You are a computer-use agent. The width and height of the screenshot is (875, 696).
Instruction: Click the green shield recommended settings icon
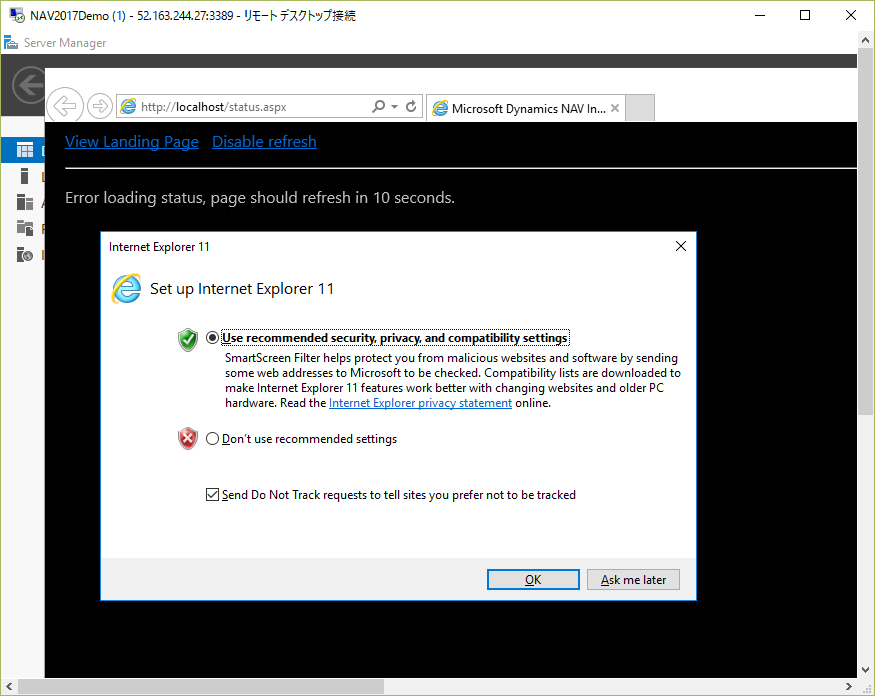(x=188, y=339)
